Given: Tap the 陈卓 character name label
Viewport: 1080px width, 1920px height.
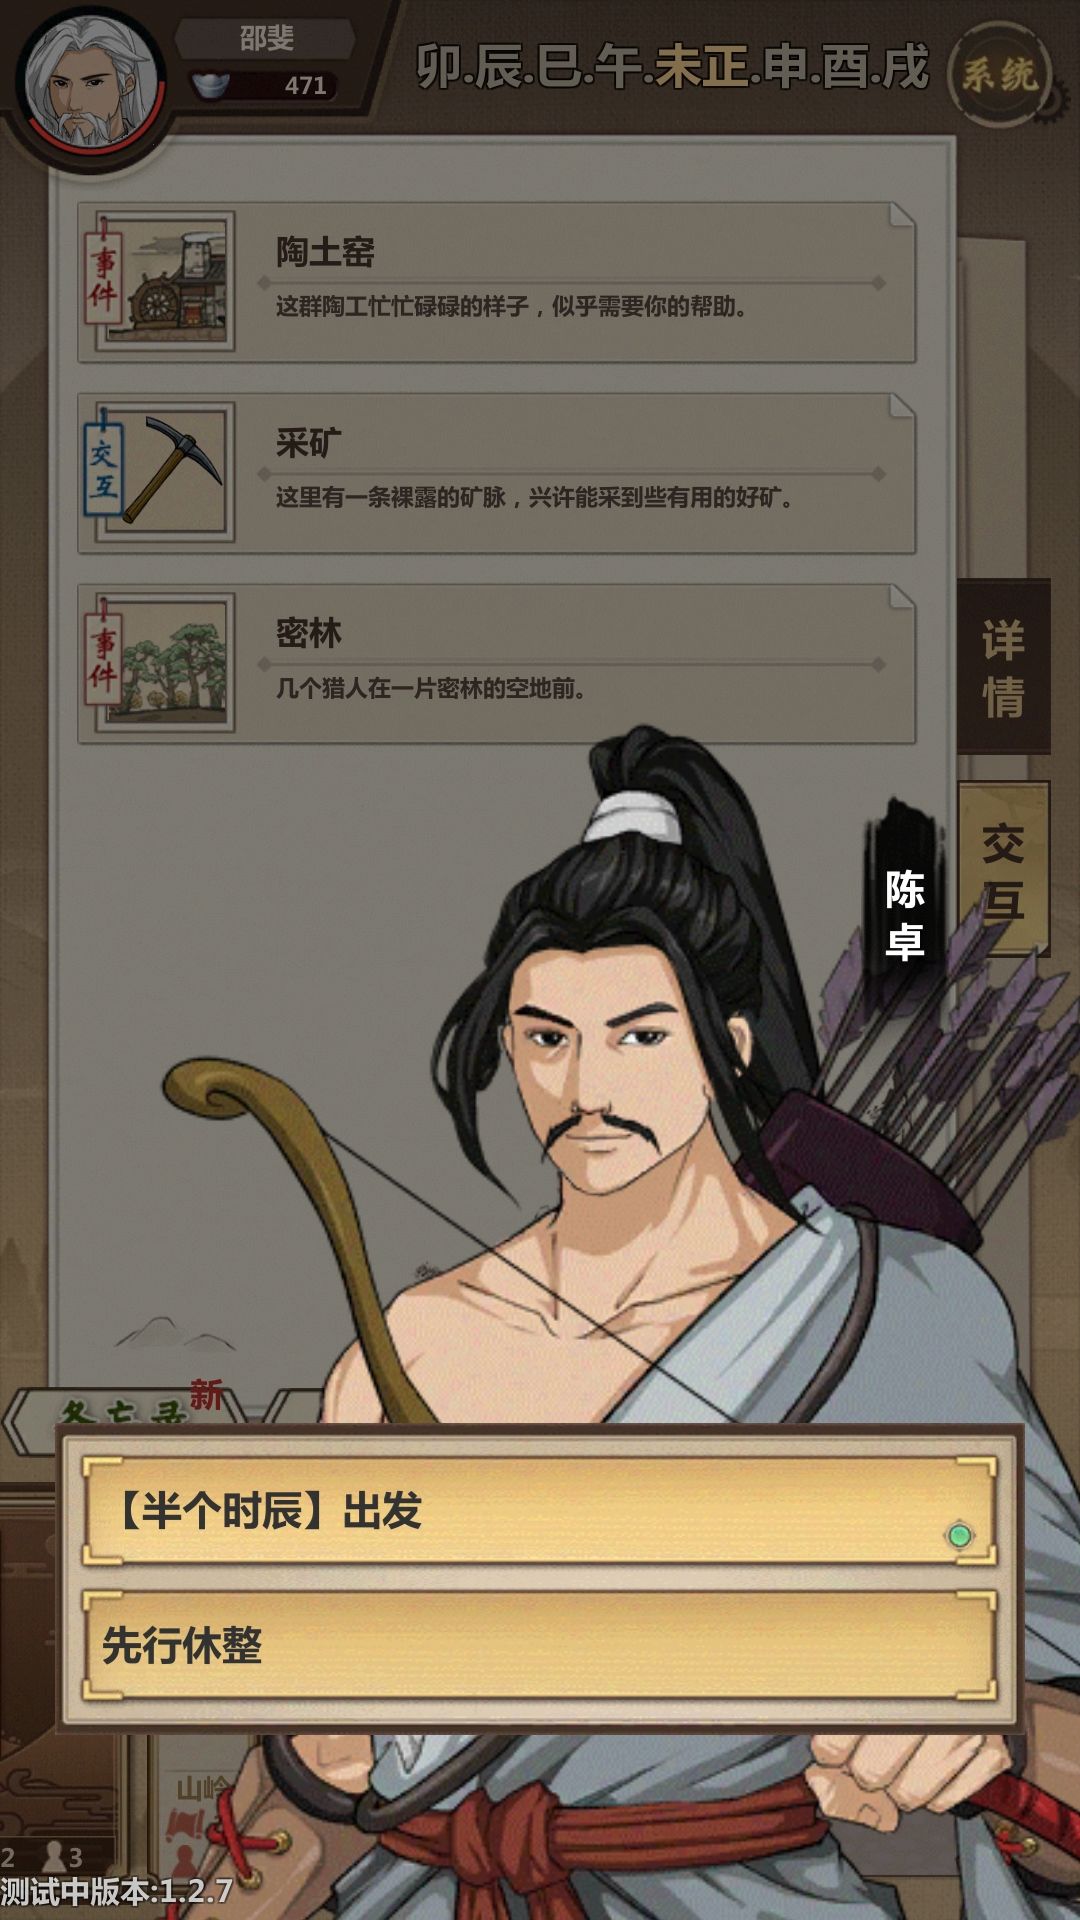Looking at the screenshot, I should [904, 914].
